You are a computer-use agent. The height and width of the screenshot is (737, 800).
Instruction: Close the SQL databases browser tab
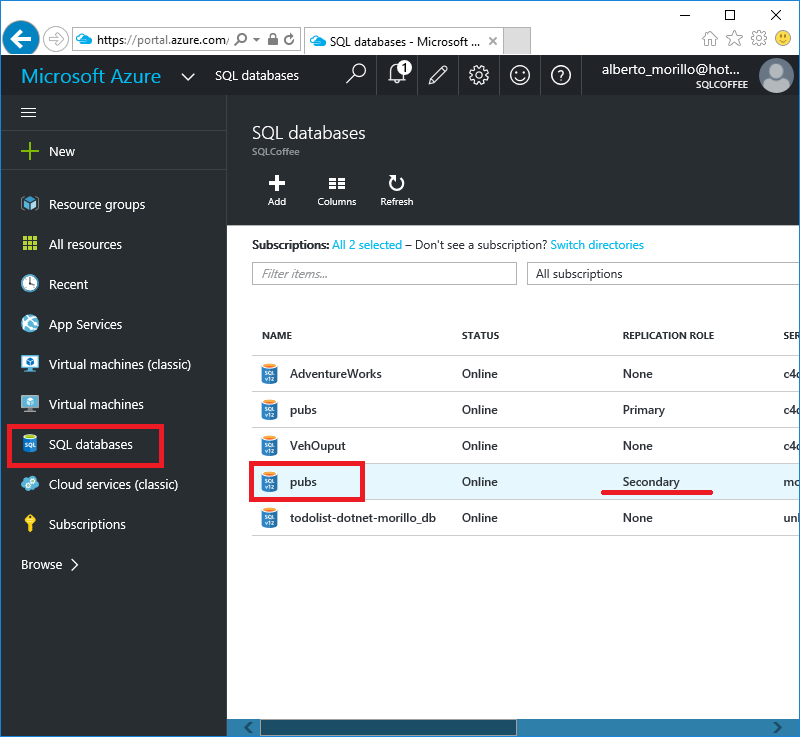click(492, 41)
